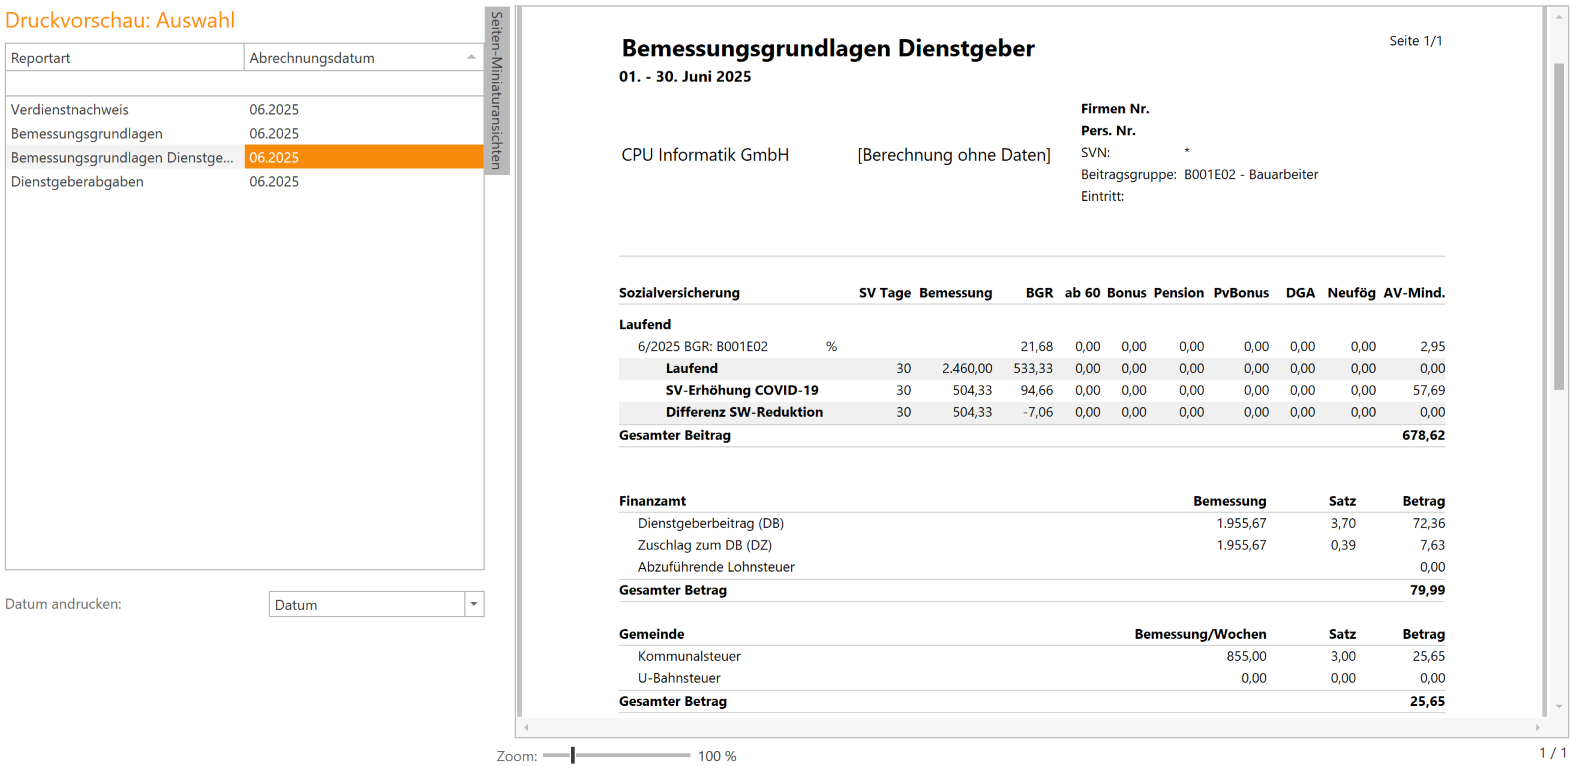
Task: Click the report title Bemessungsgrundlagen Dienstgeber
Action: coord(828,48)
